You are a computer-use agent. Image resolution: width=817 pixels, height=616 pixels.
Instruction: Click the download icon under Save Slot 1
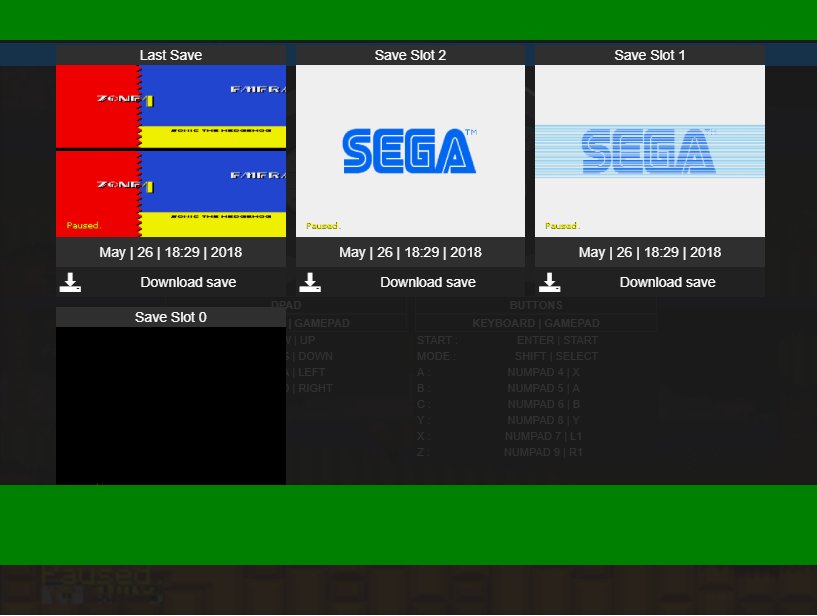(x=549, y=282)
